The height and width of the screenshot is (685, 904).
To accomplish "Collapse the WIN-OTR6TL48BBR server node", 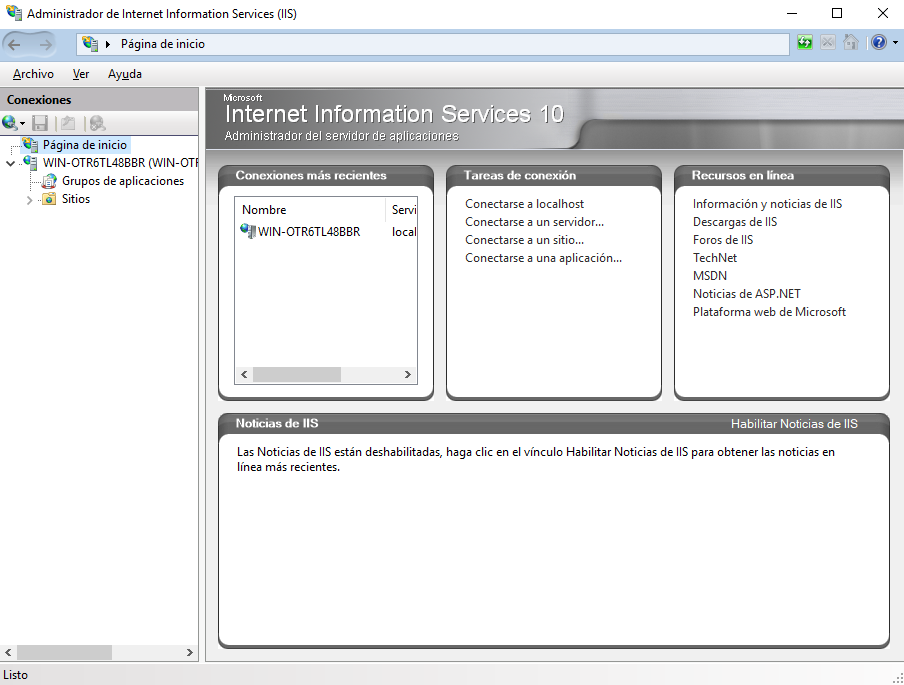I will 11,163.
